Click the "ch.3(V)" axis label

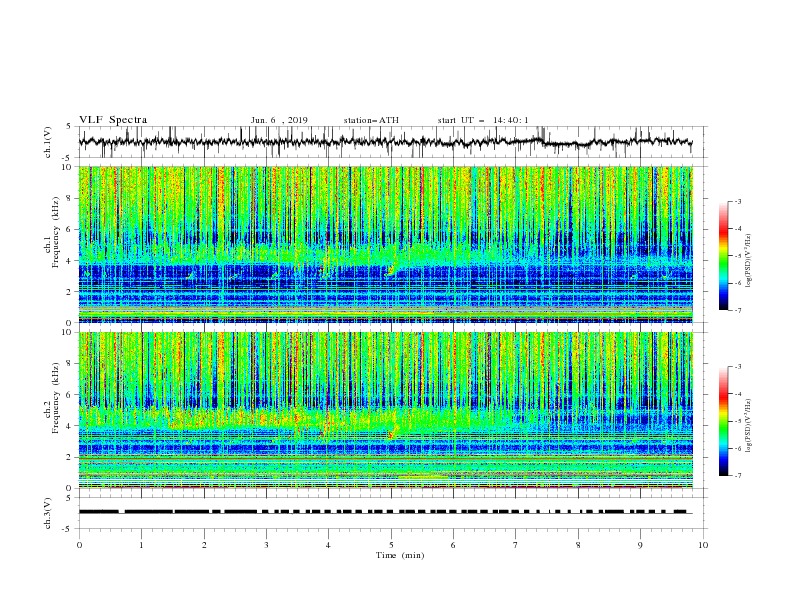coord(48,513)
